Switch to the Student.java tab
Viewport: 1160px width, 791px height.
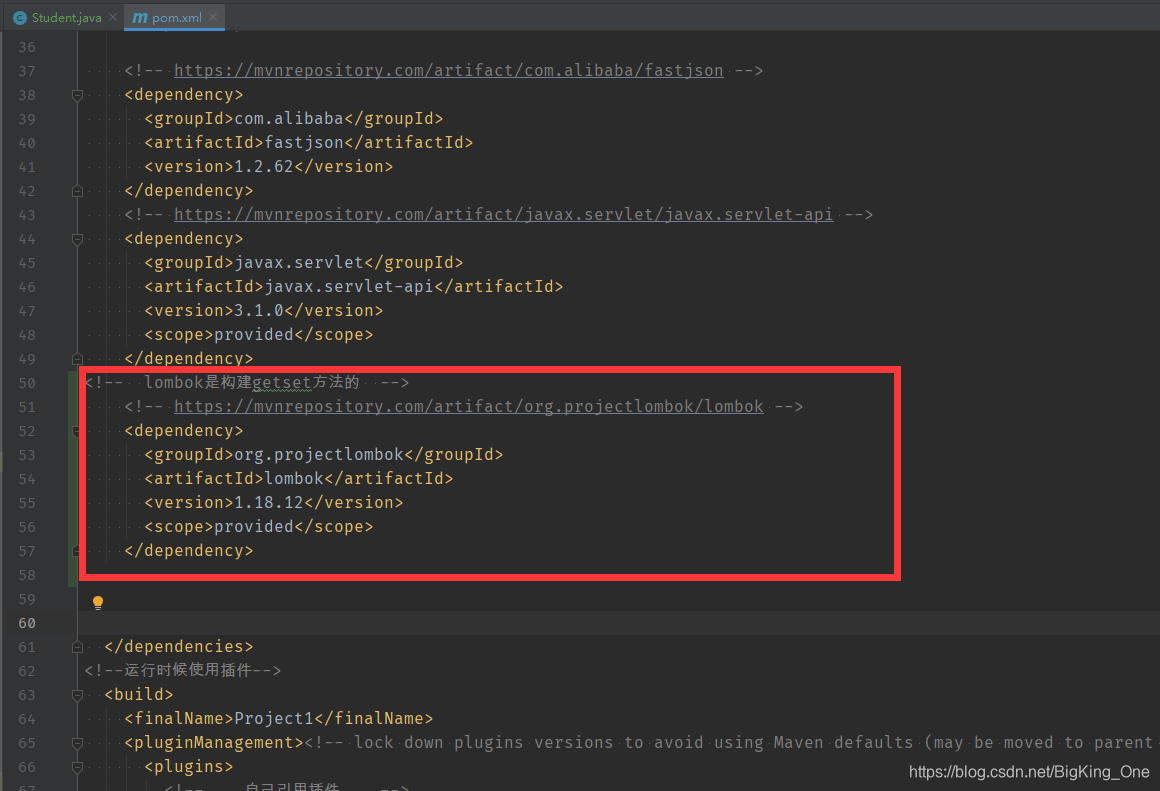(67, 17)
